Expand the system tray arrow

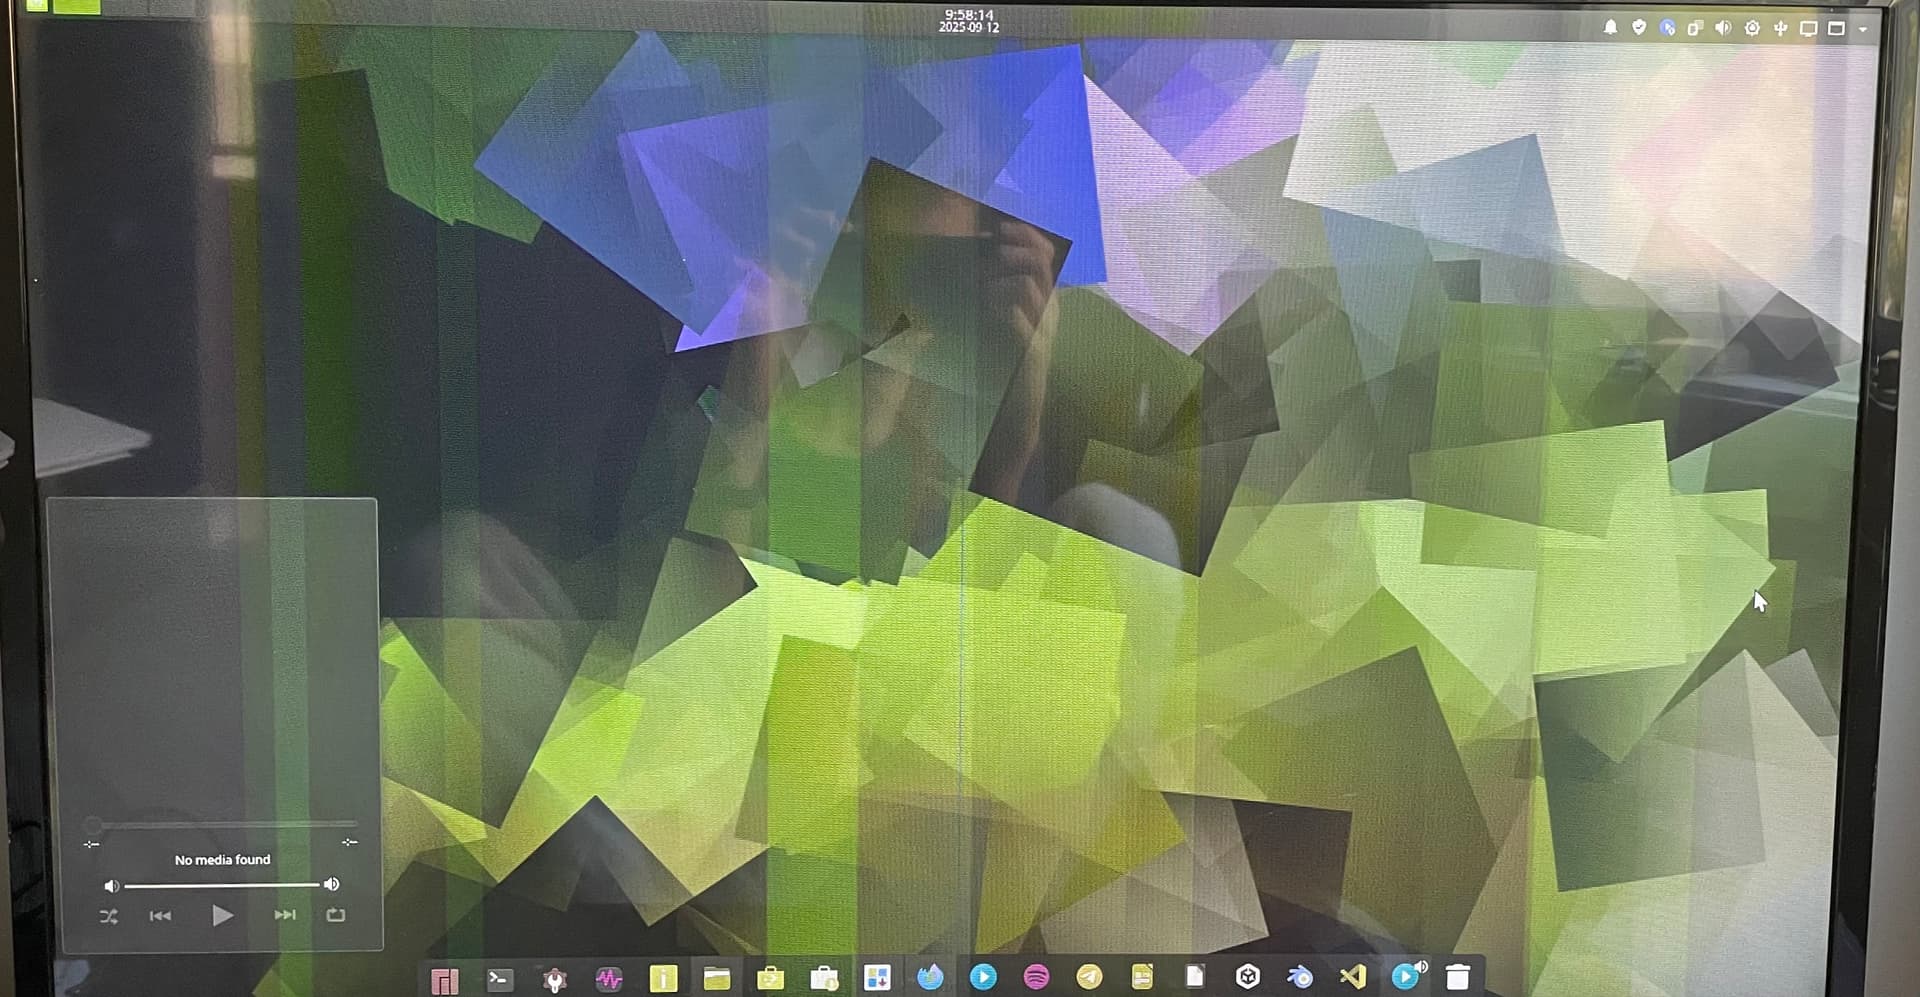(x=1863, y=30)
